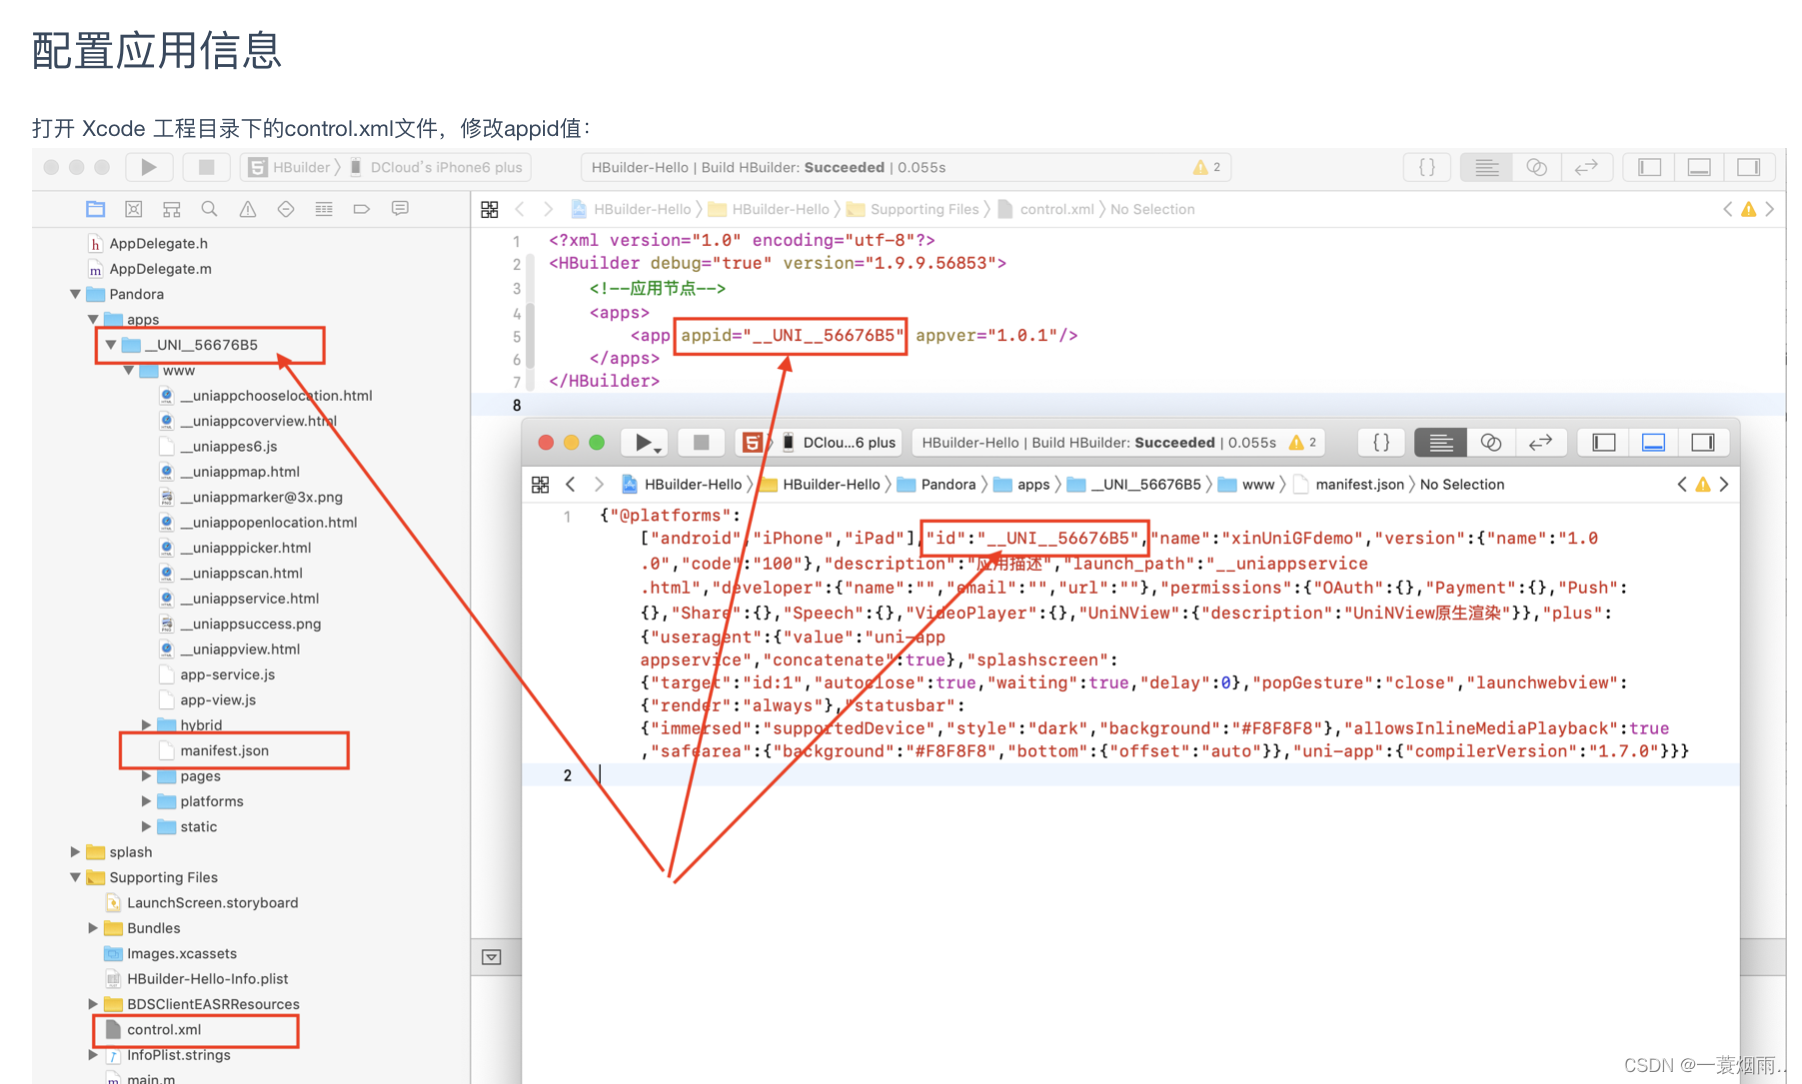Click the Stop button in back Xcode window
Screen dimensions: 1802x1084
206,167
